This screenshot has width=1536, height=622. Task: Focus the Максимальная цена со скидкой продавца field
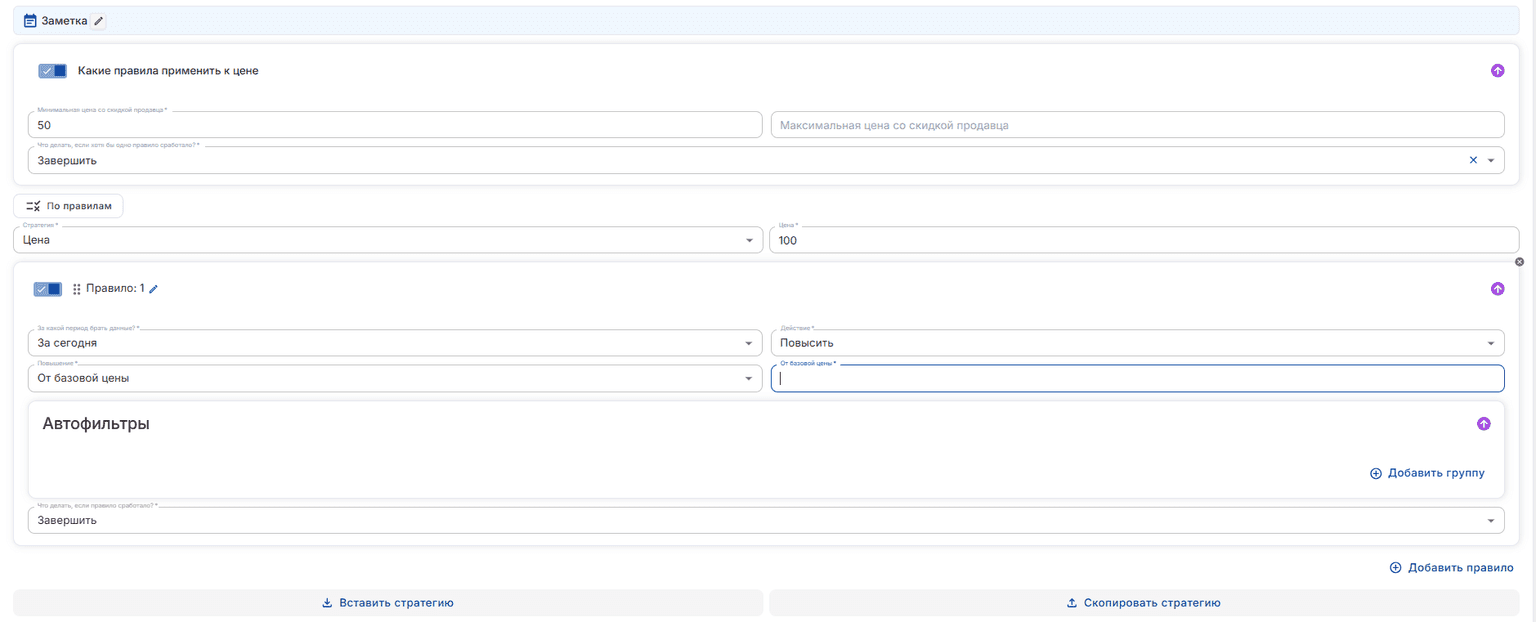point(1137,125)
